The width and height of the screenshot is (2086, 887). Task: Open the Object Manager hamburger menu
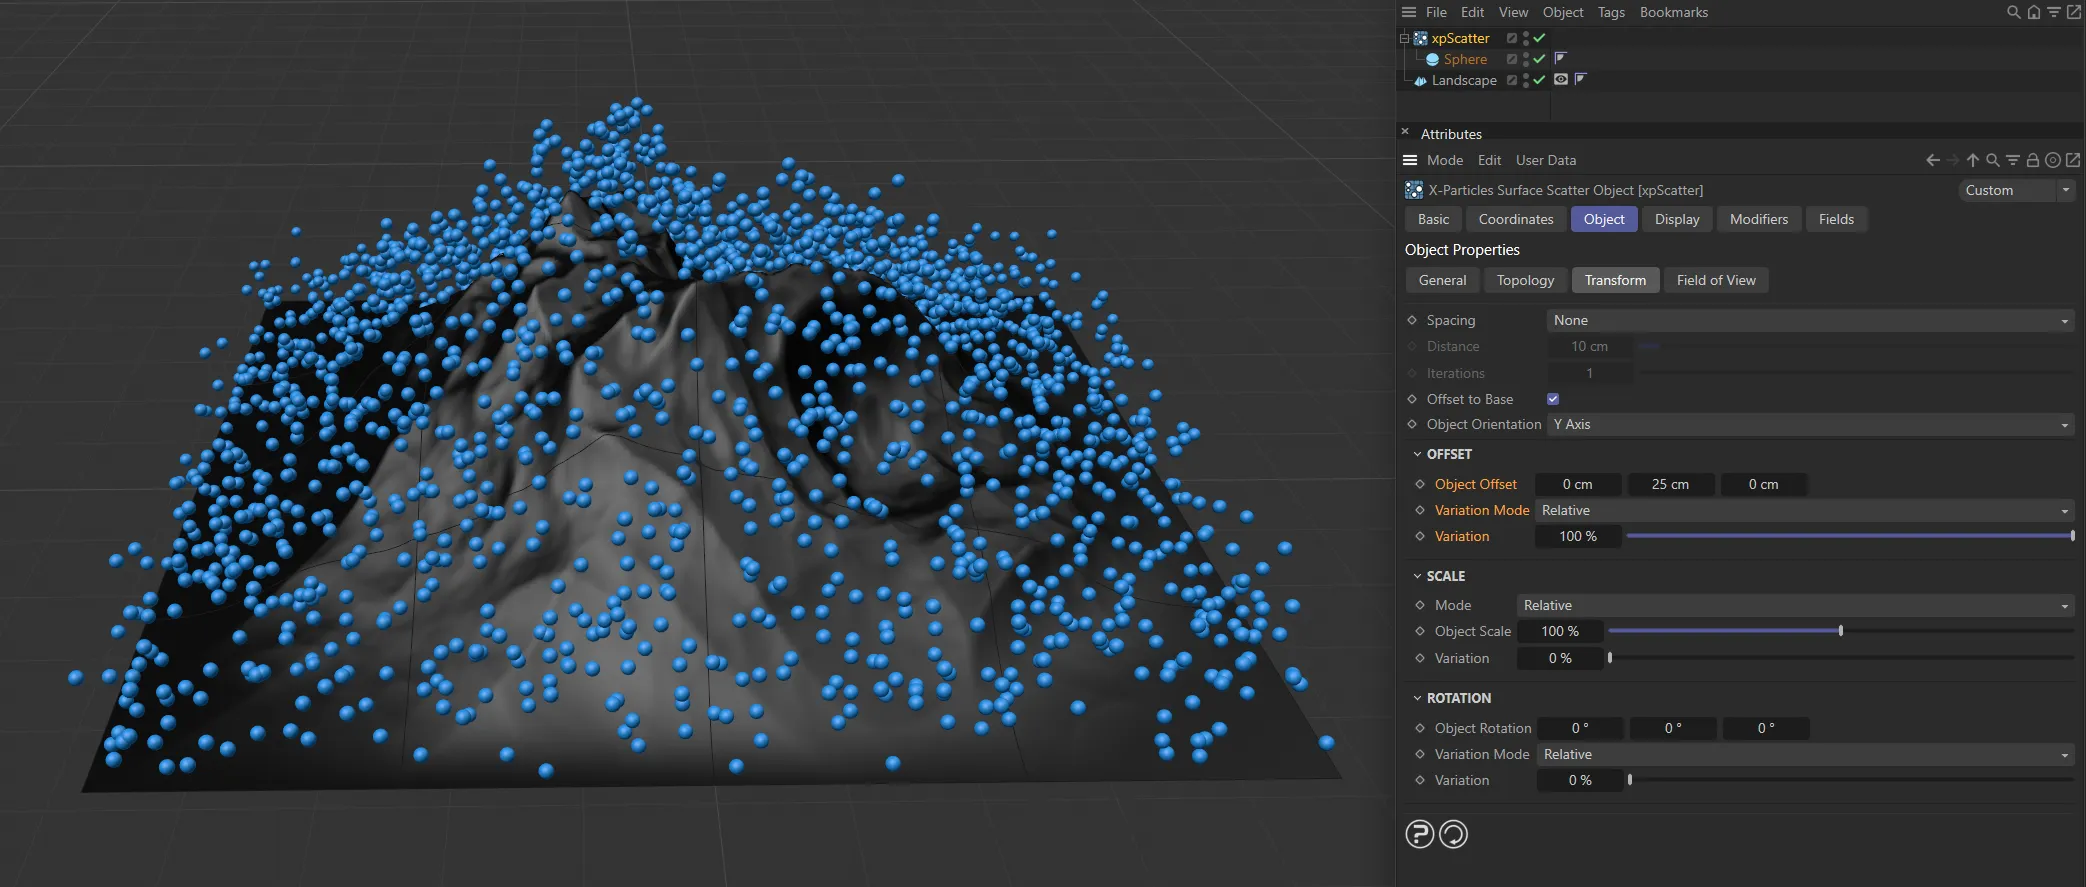pos(1409,12)
